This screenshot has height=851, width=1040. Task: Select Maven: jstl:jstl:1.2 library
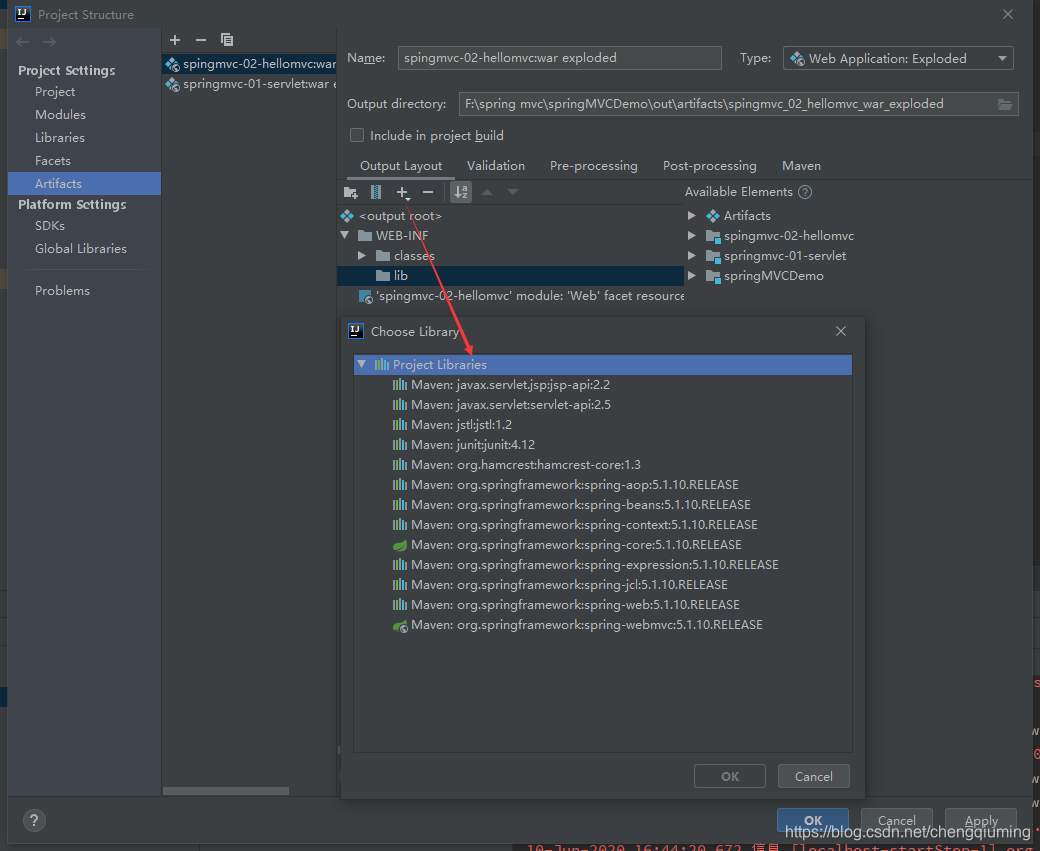coord(602,425)
